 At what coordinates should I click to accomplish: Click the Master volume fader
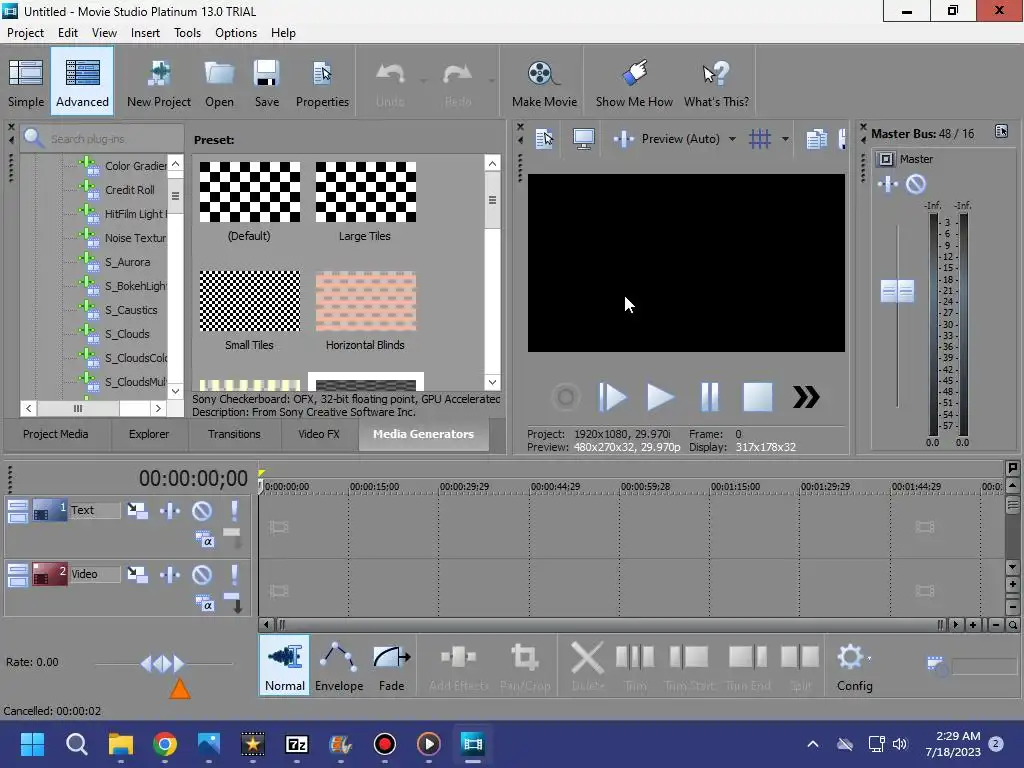(x=897, y=291)
